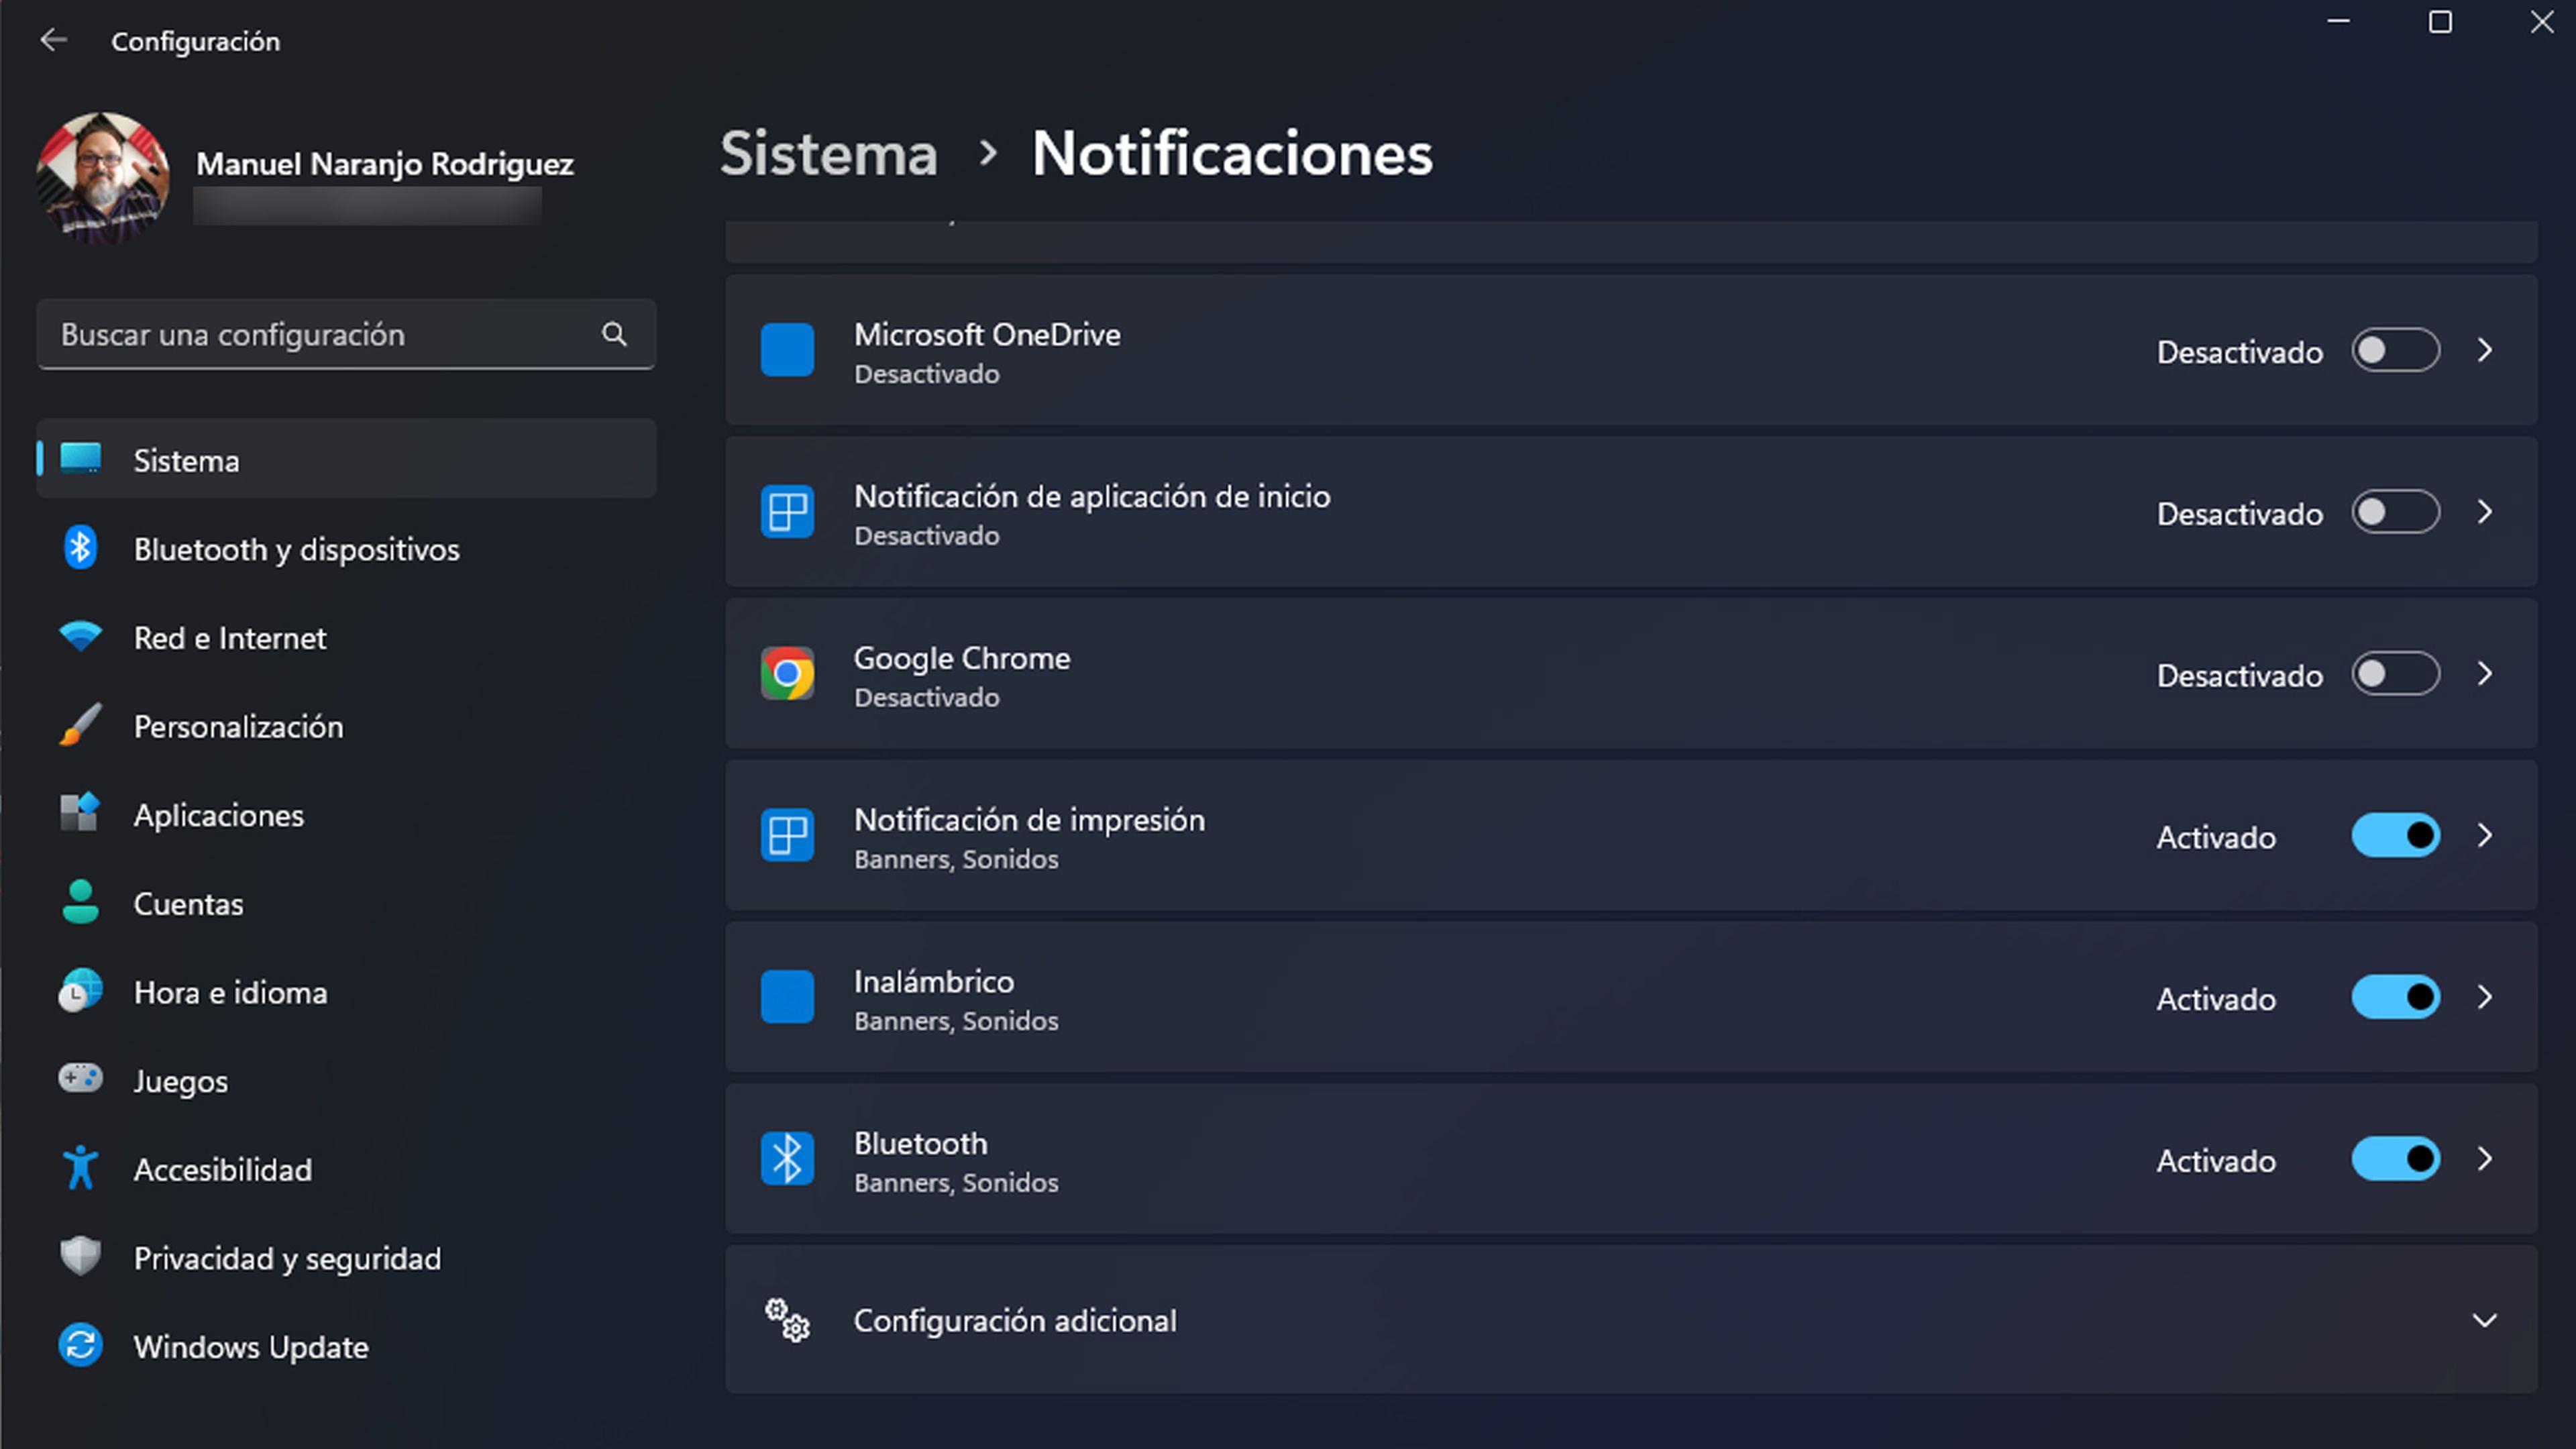2576x1449 pixels.
Task: Click the Notificación de aplicación de inicio icon
Action: pos(787,512)
